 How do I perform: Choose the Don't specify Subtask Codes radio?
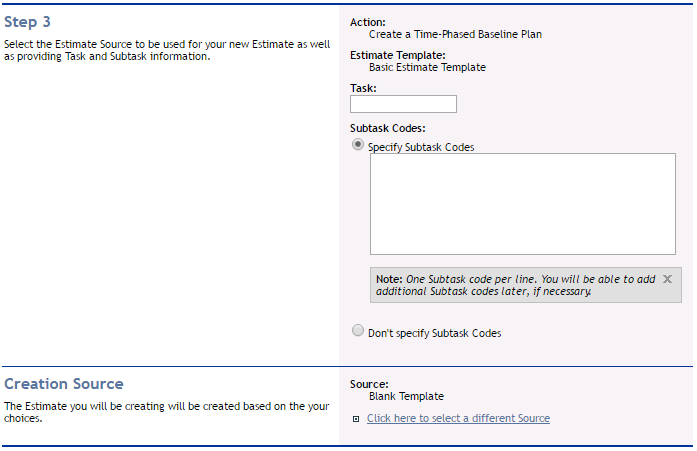pyautogui.click(x=357, y=331)
